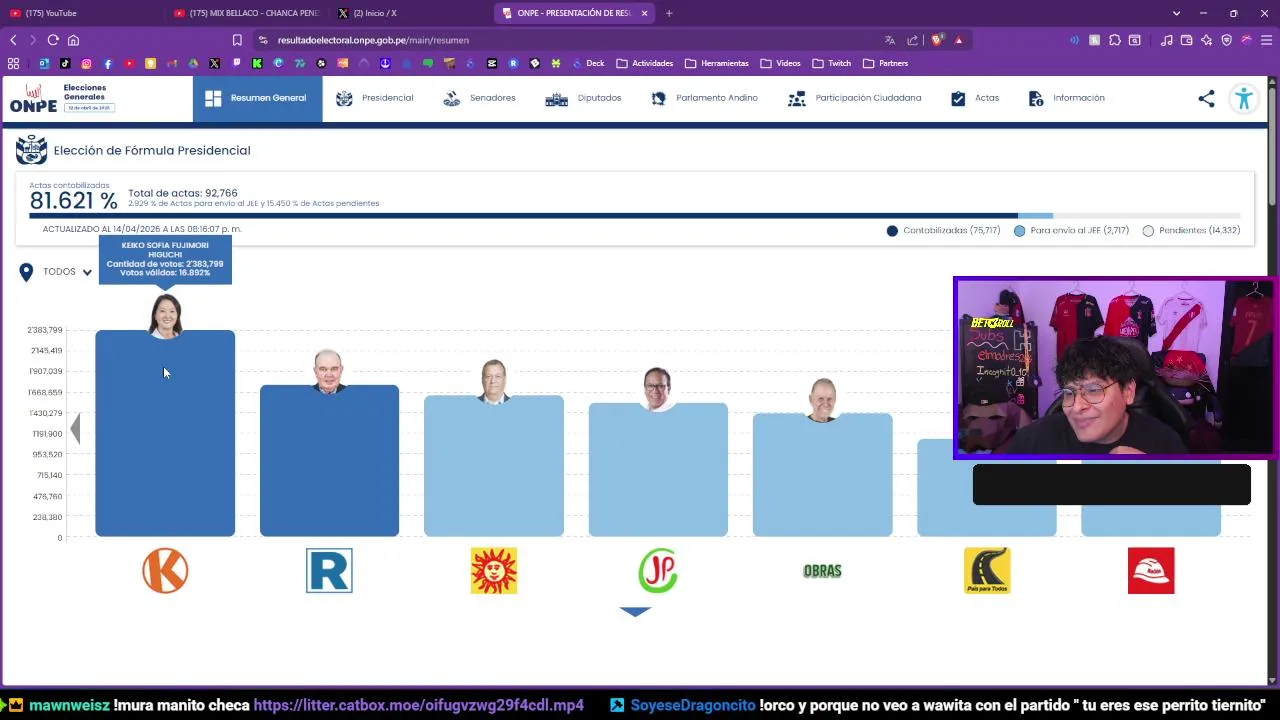Screen dimensions: 1280x720
Task: Select candidate photo above sun party bar
Action: pyautogui.click(x=494, y=382)
